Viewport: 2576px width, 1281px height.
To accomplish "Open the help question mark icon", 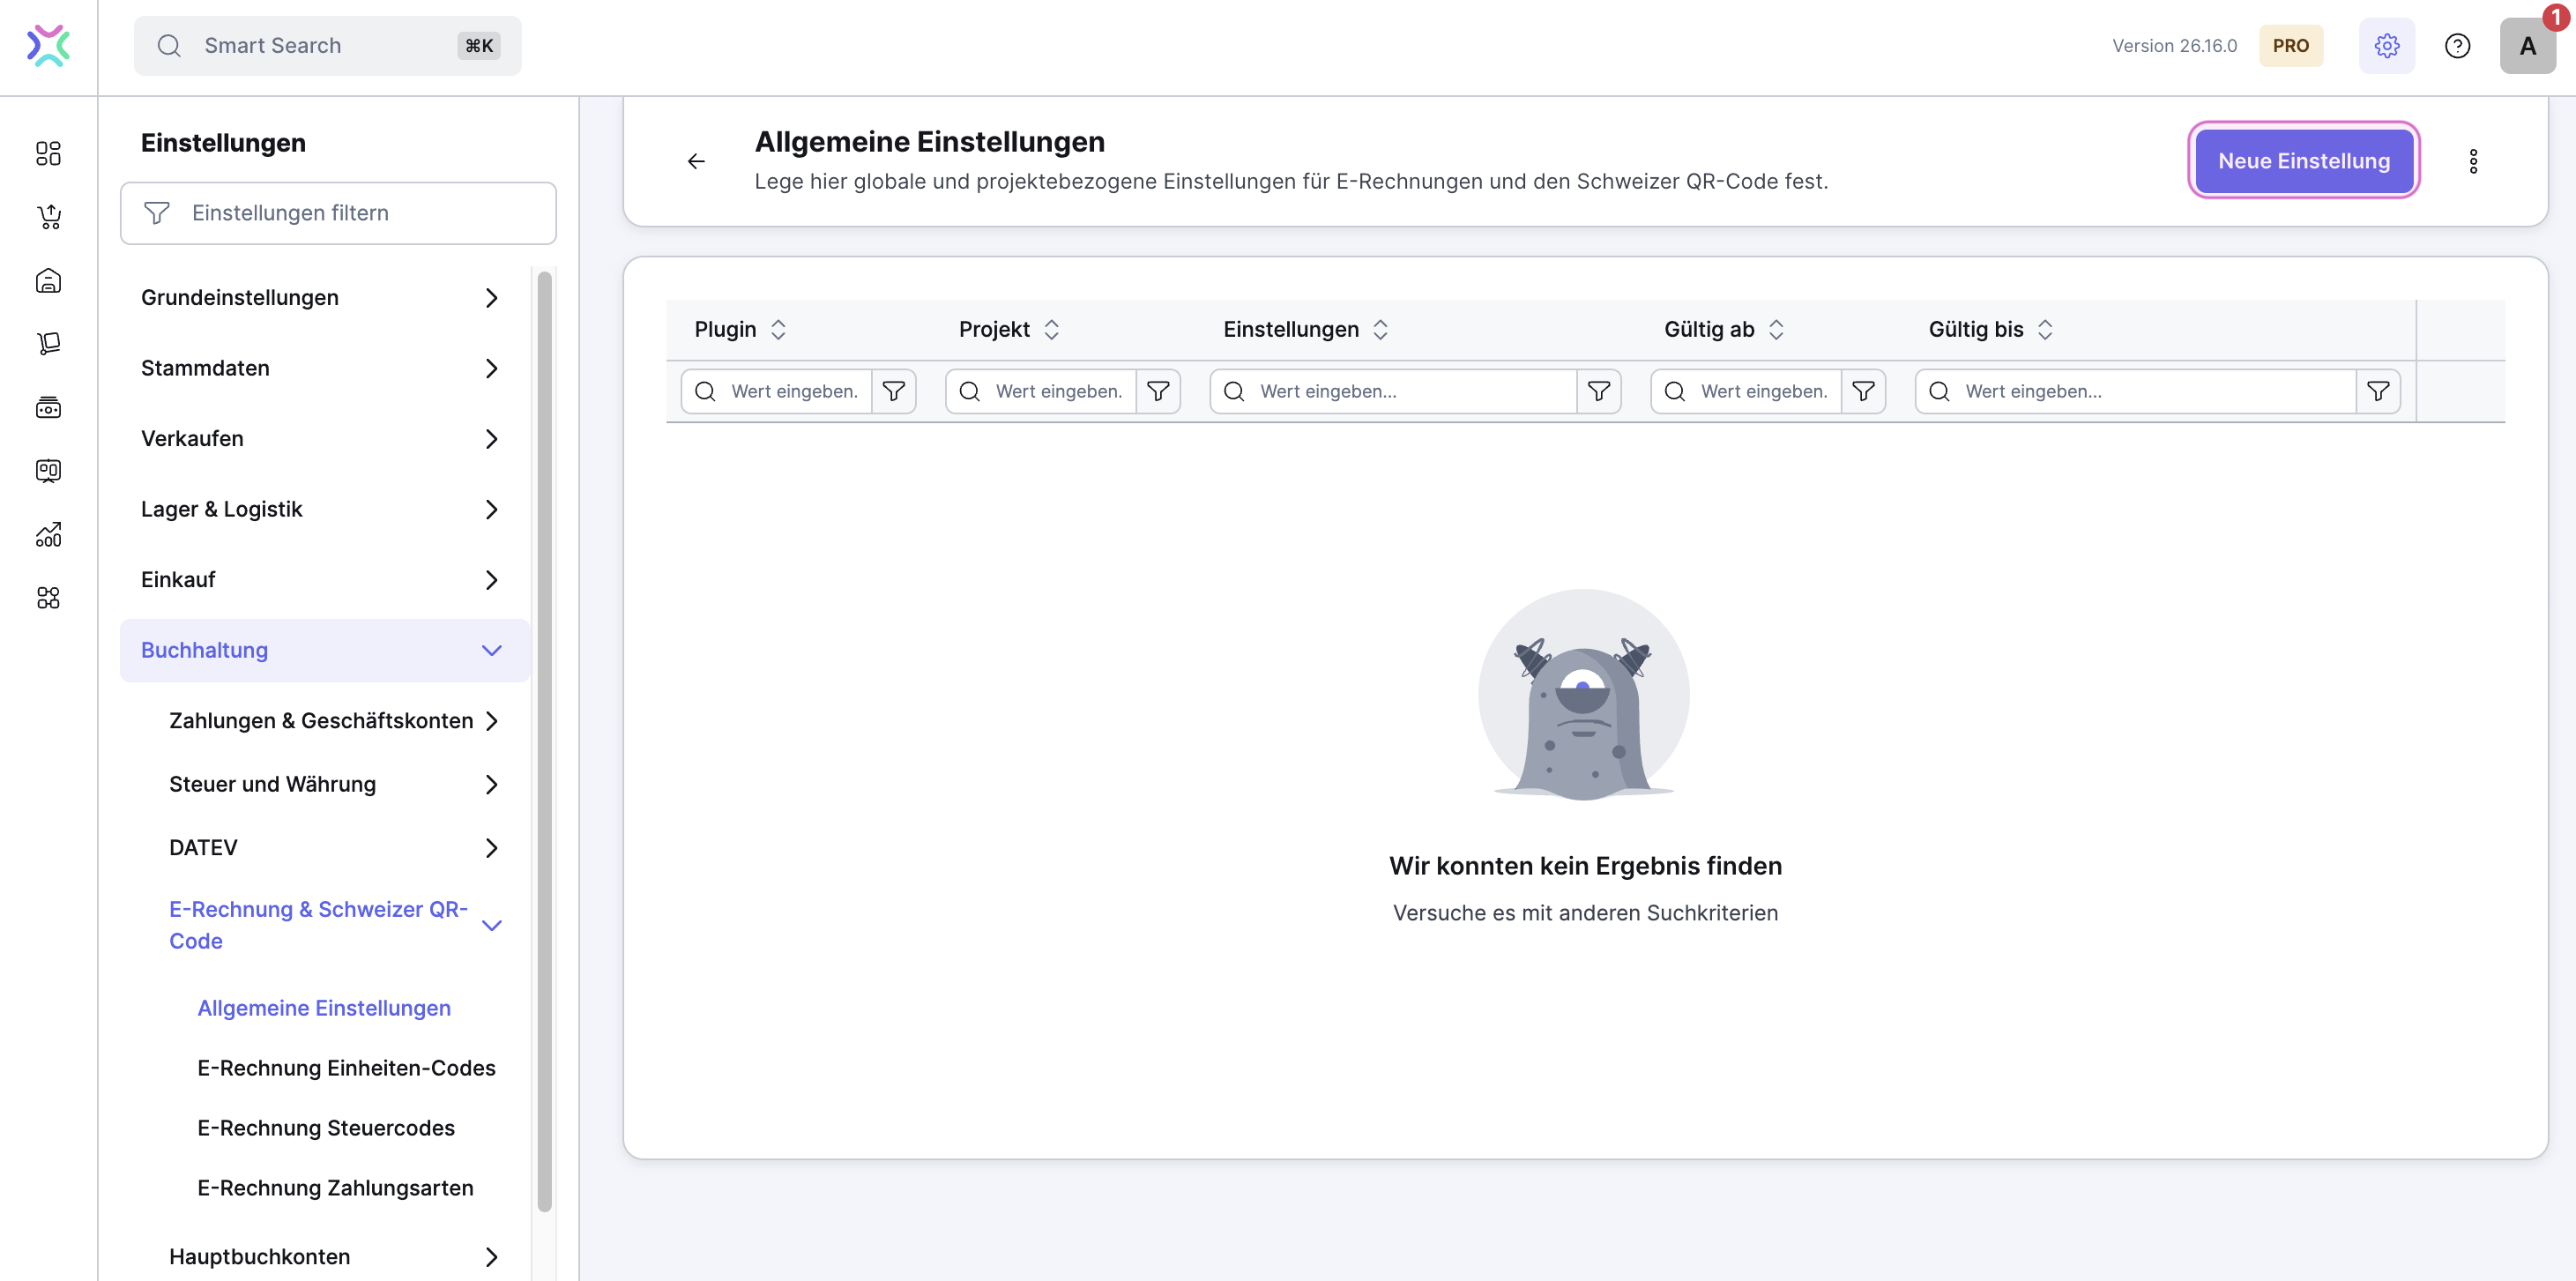I will tap(2457, 46).
